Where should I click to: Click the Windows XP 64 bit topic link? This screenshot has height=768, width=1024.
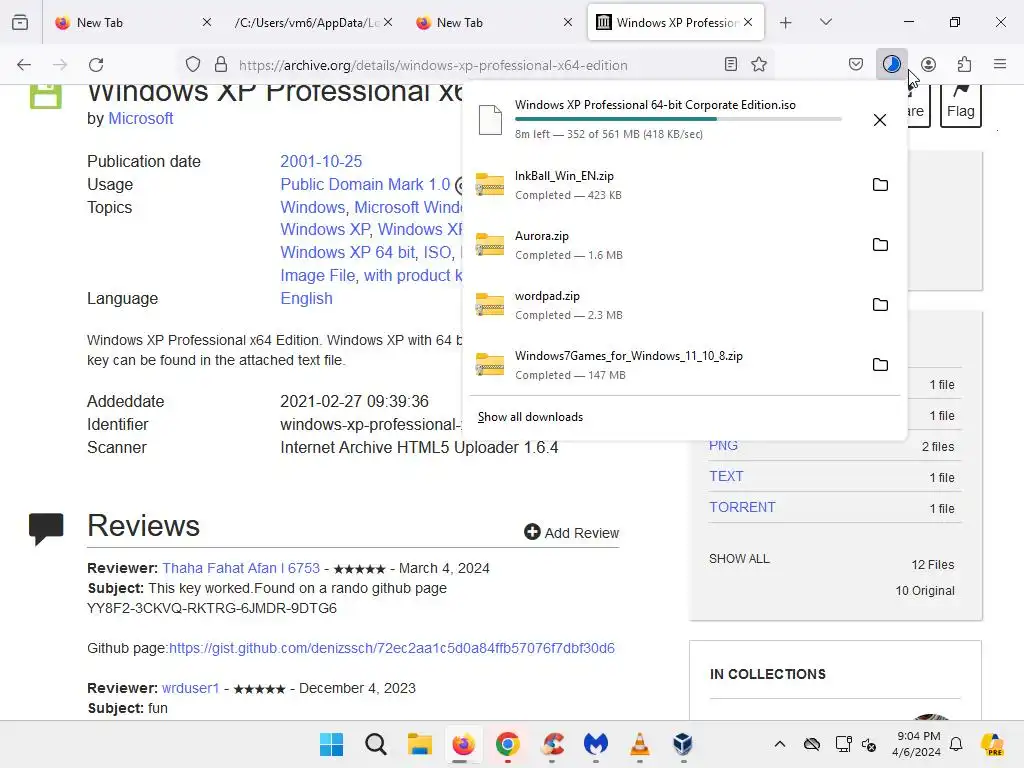click(x=348, y=252)
